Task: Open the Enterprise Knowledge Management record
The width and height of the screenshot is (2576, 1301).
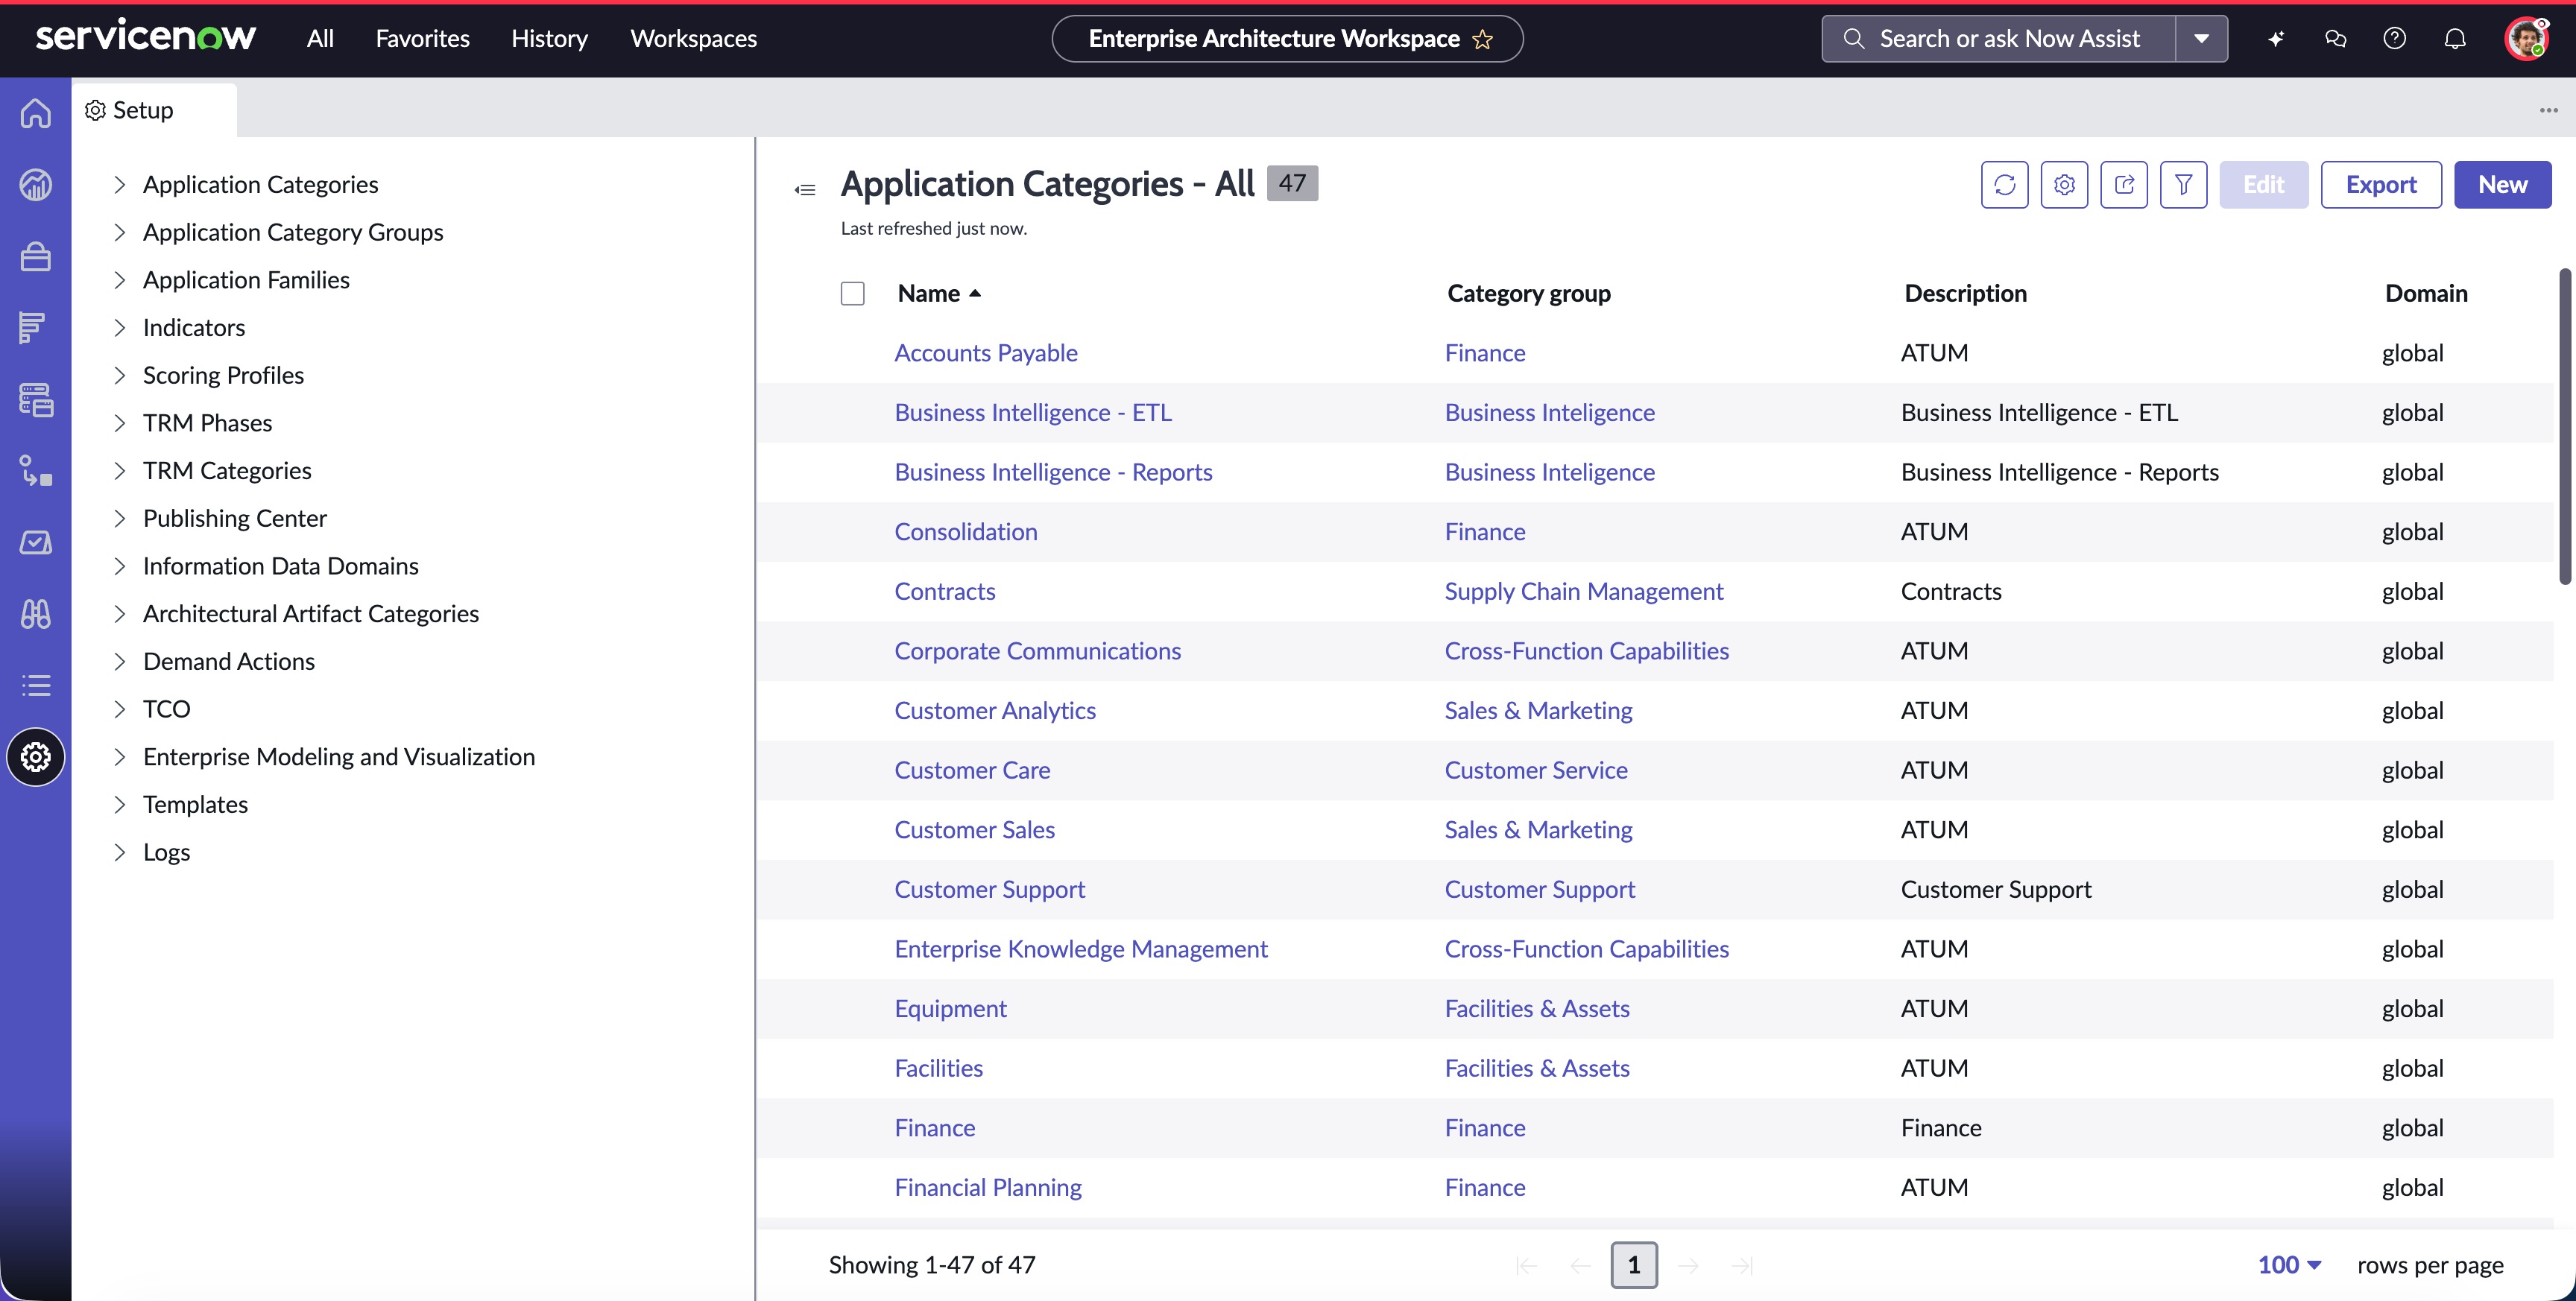Action: click(x=1080, y=949)
